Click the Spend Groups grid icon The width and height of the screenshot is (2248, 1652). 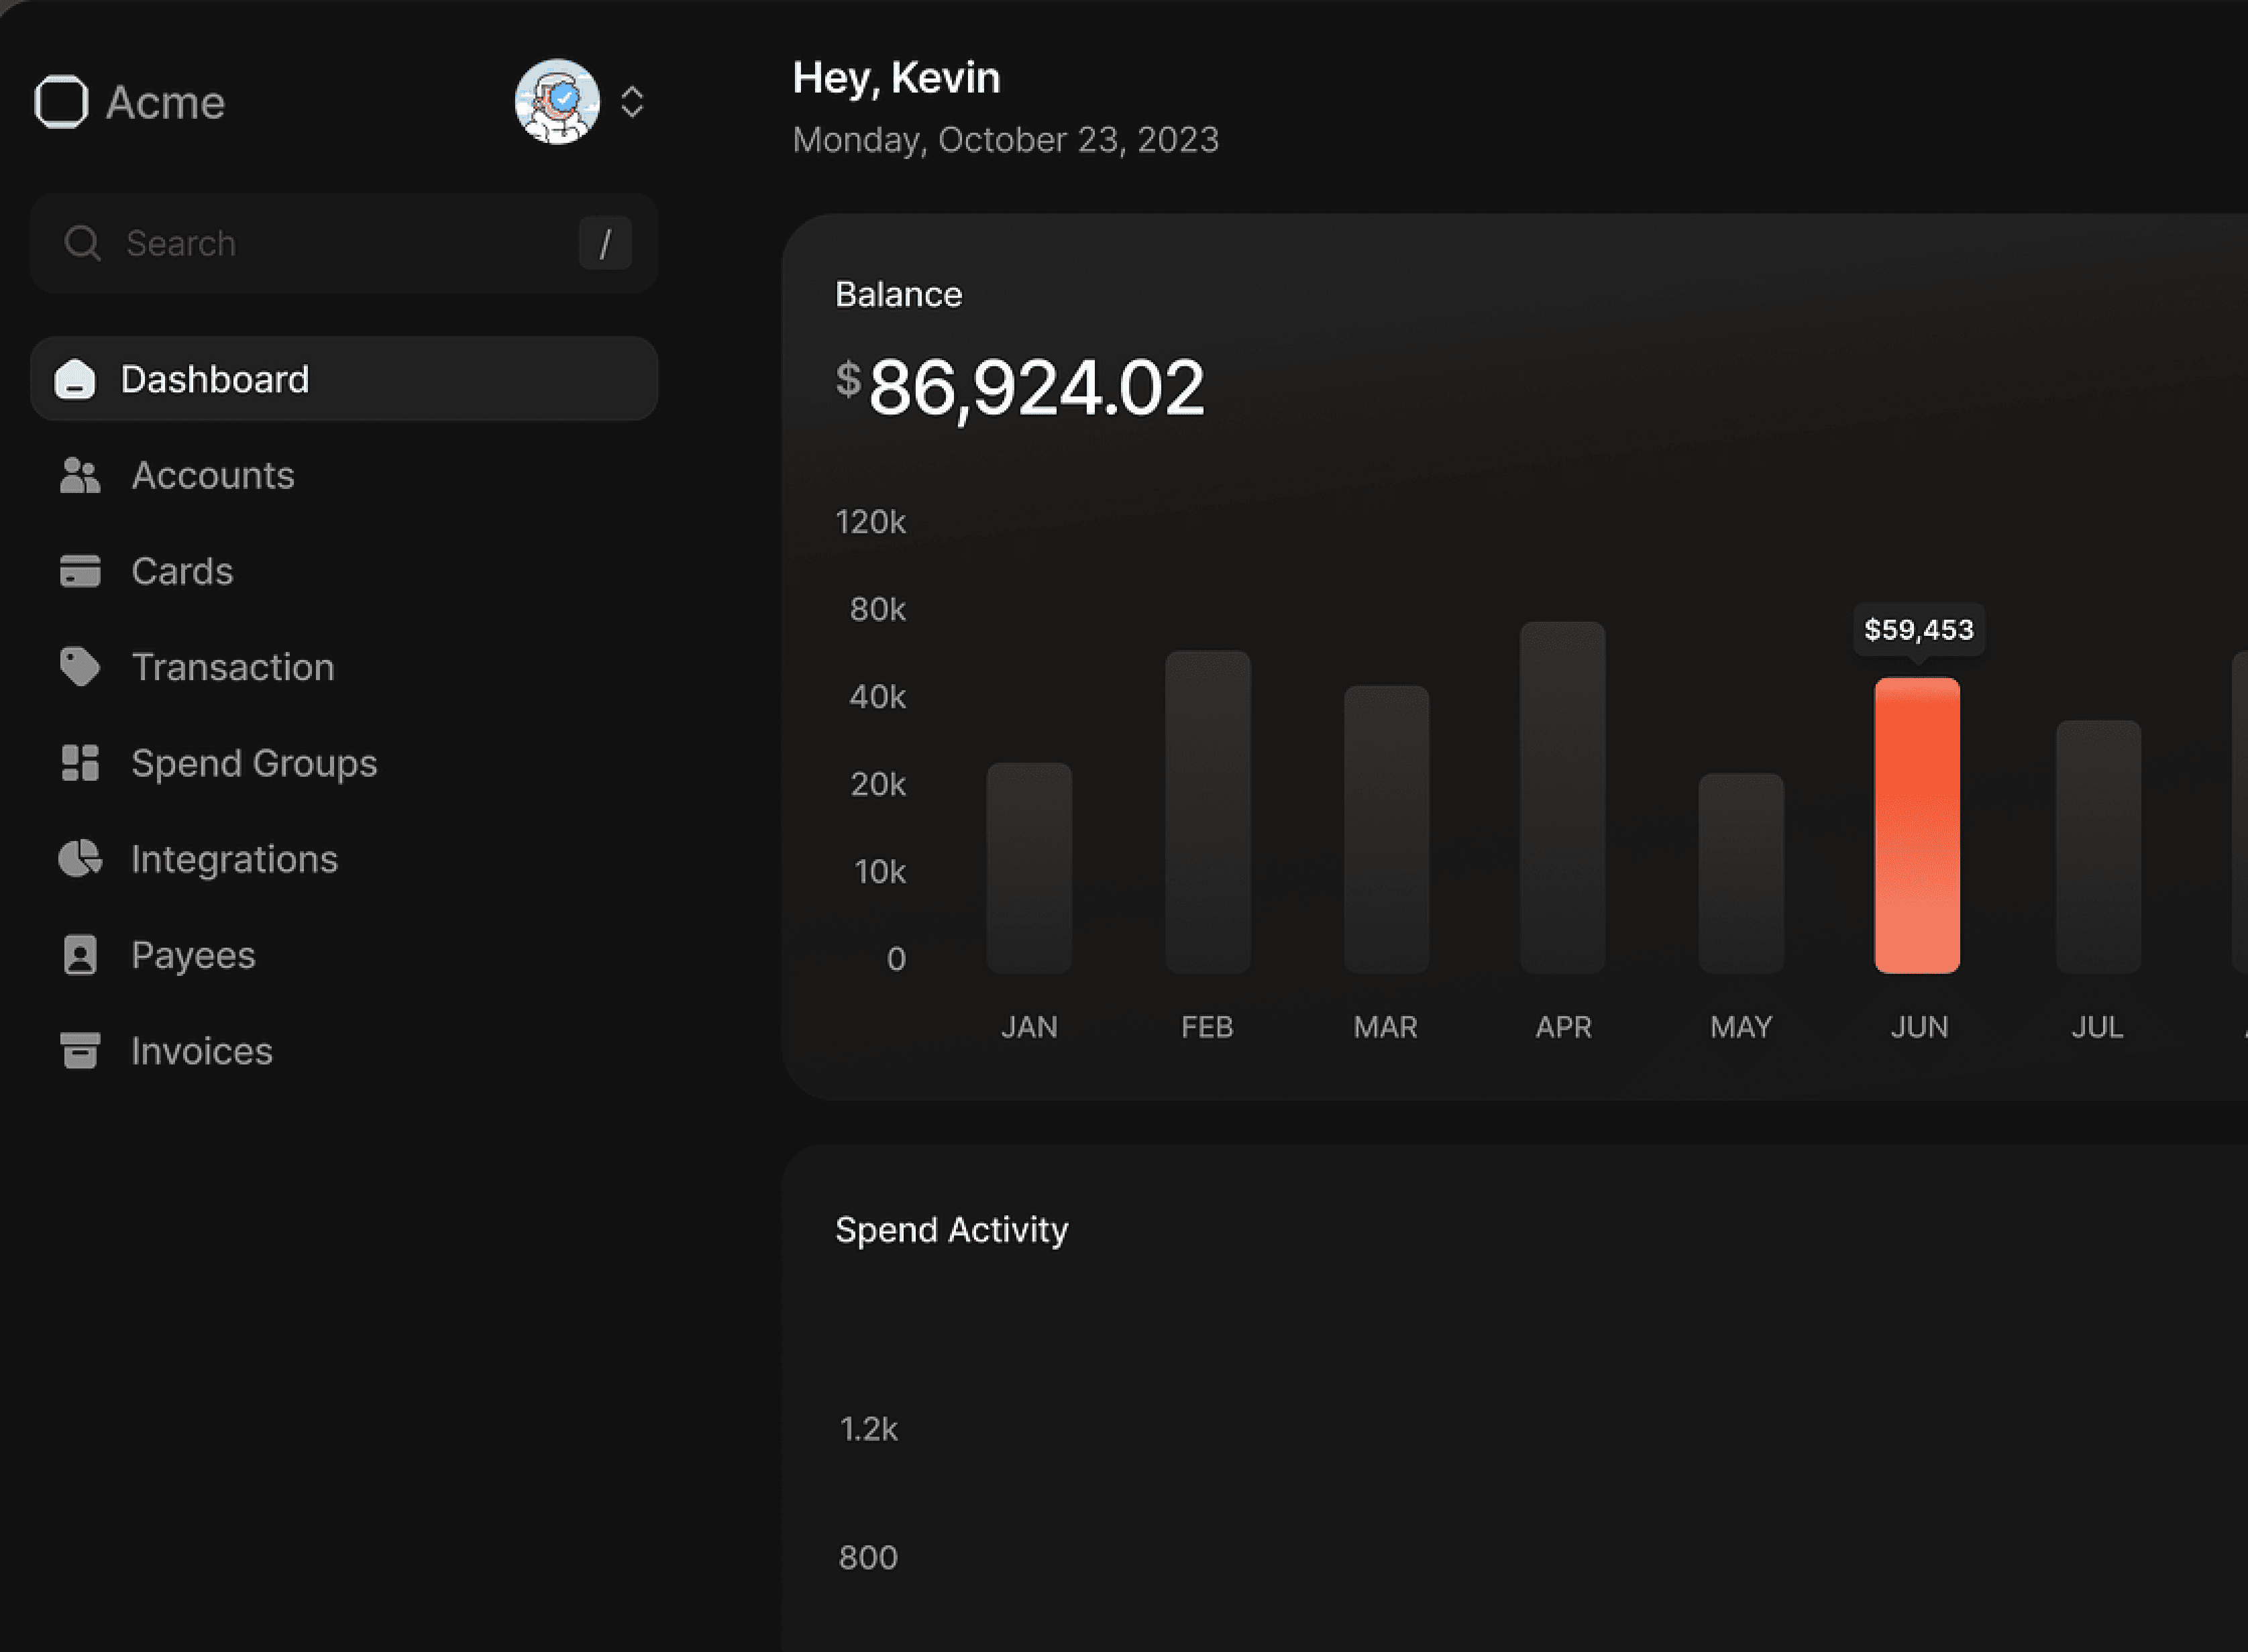80,763
